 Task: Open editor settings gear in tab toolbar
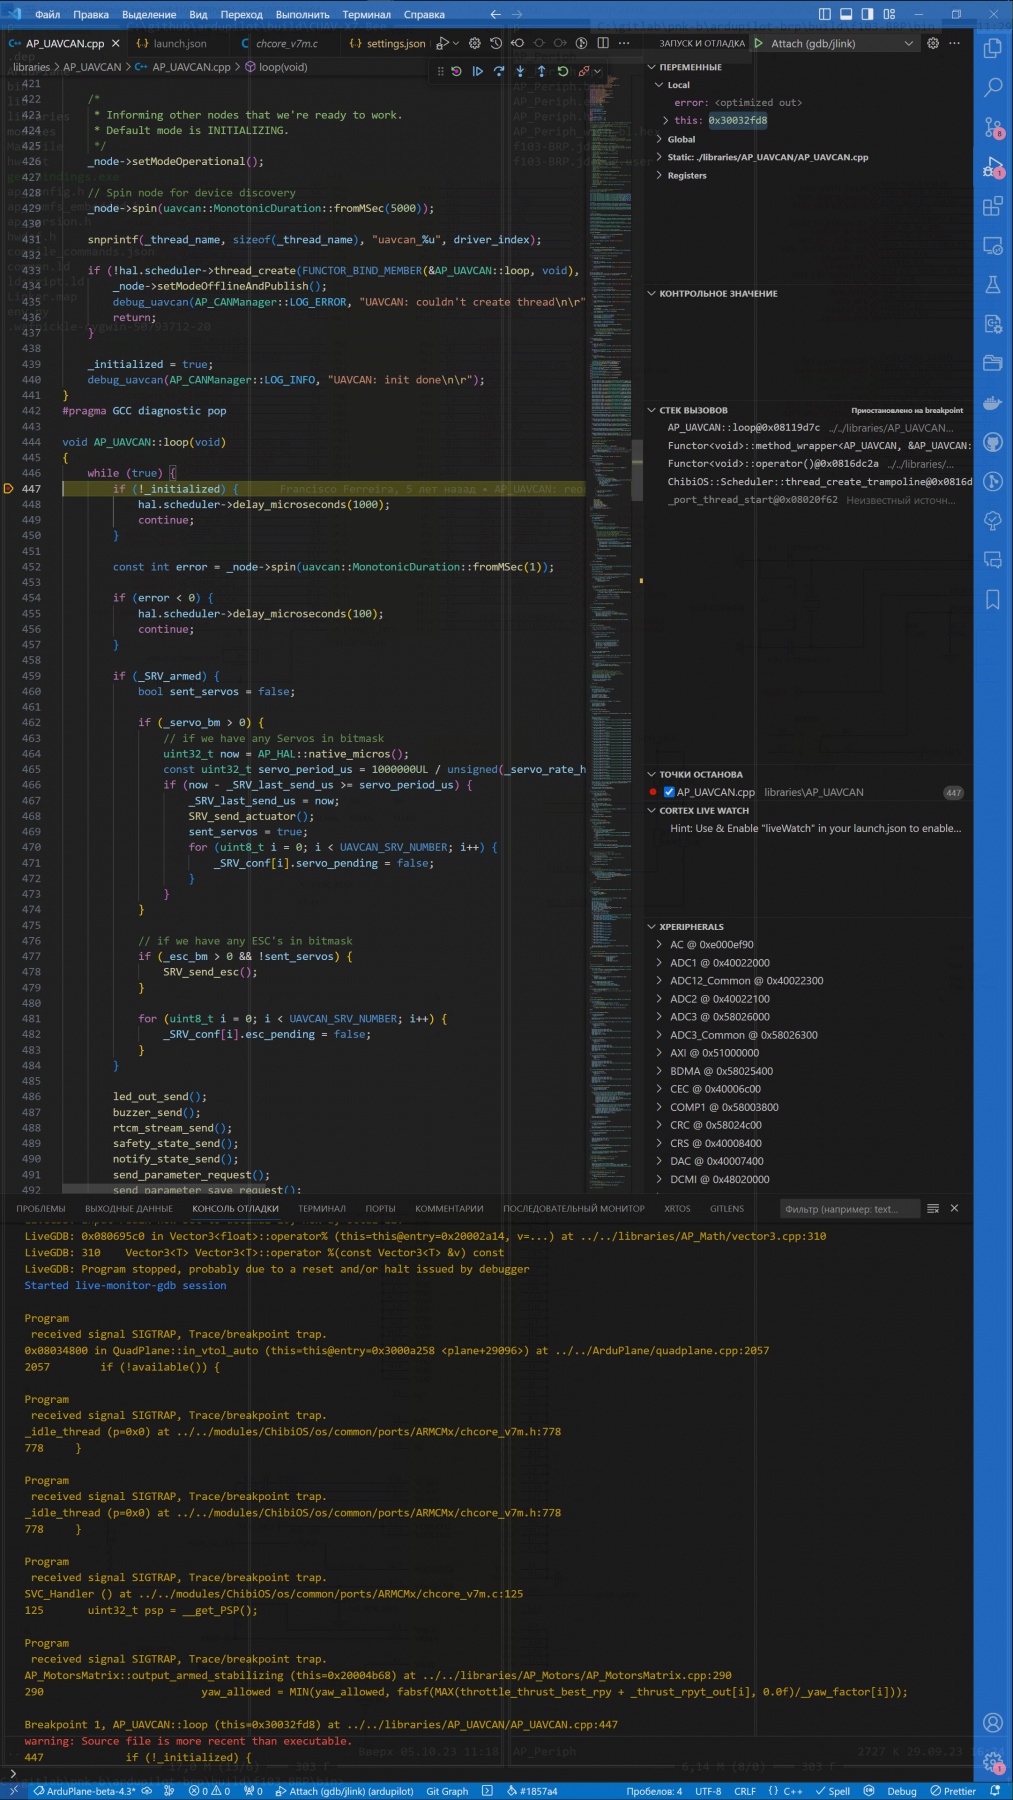coord(475,43)
